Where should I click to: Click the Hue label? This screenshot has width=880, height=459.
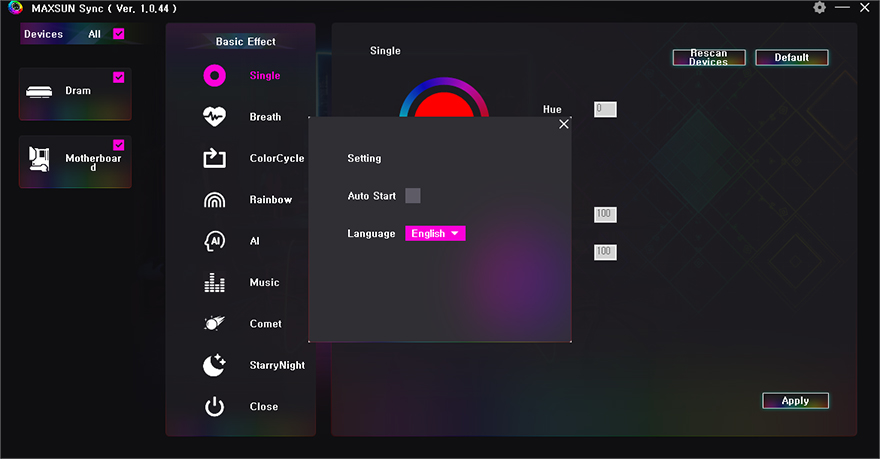[x=552, y=109]
